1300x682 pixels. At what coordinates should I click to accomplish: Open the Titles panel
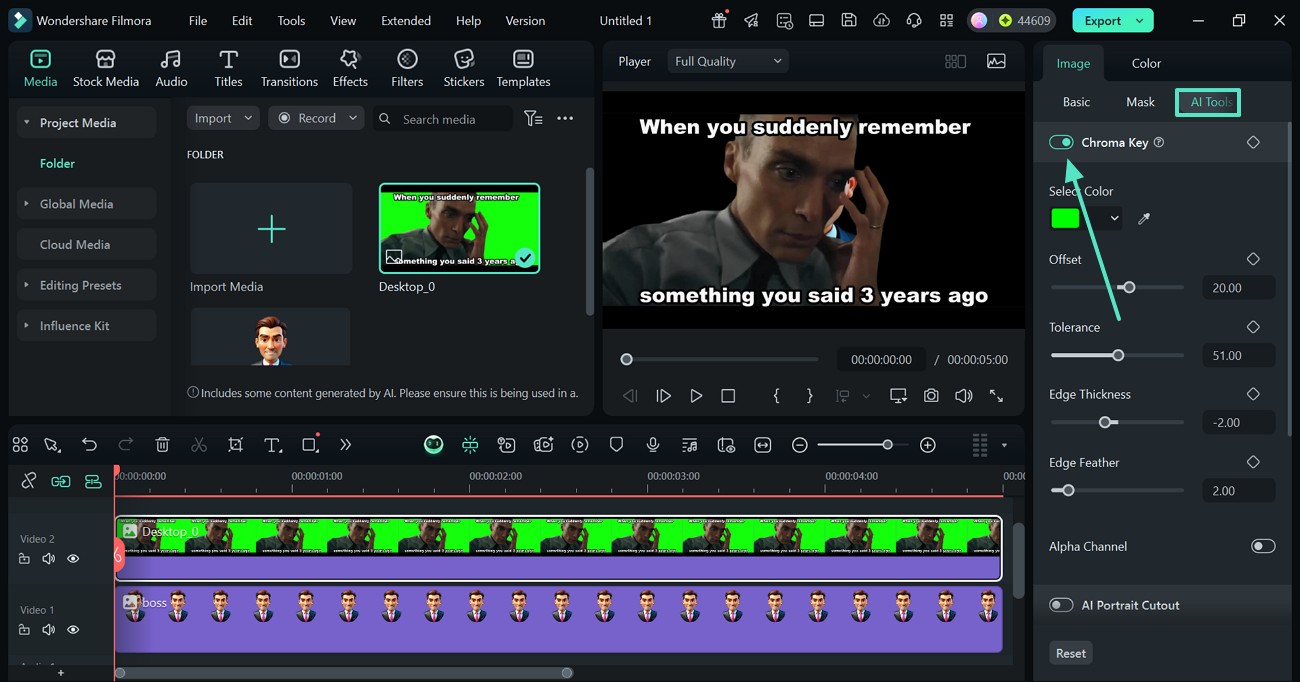(228, 68)
